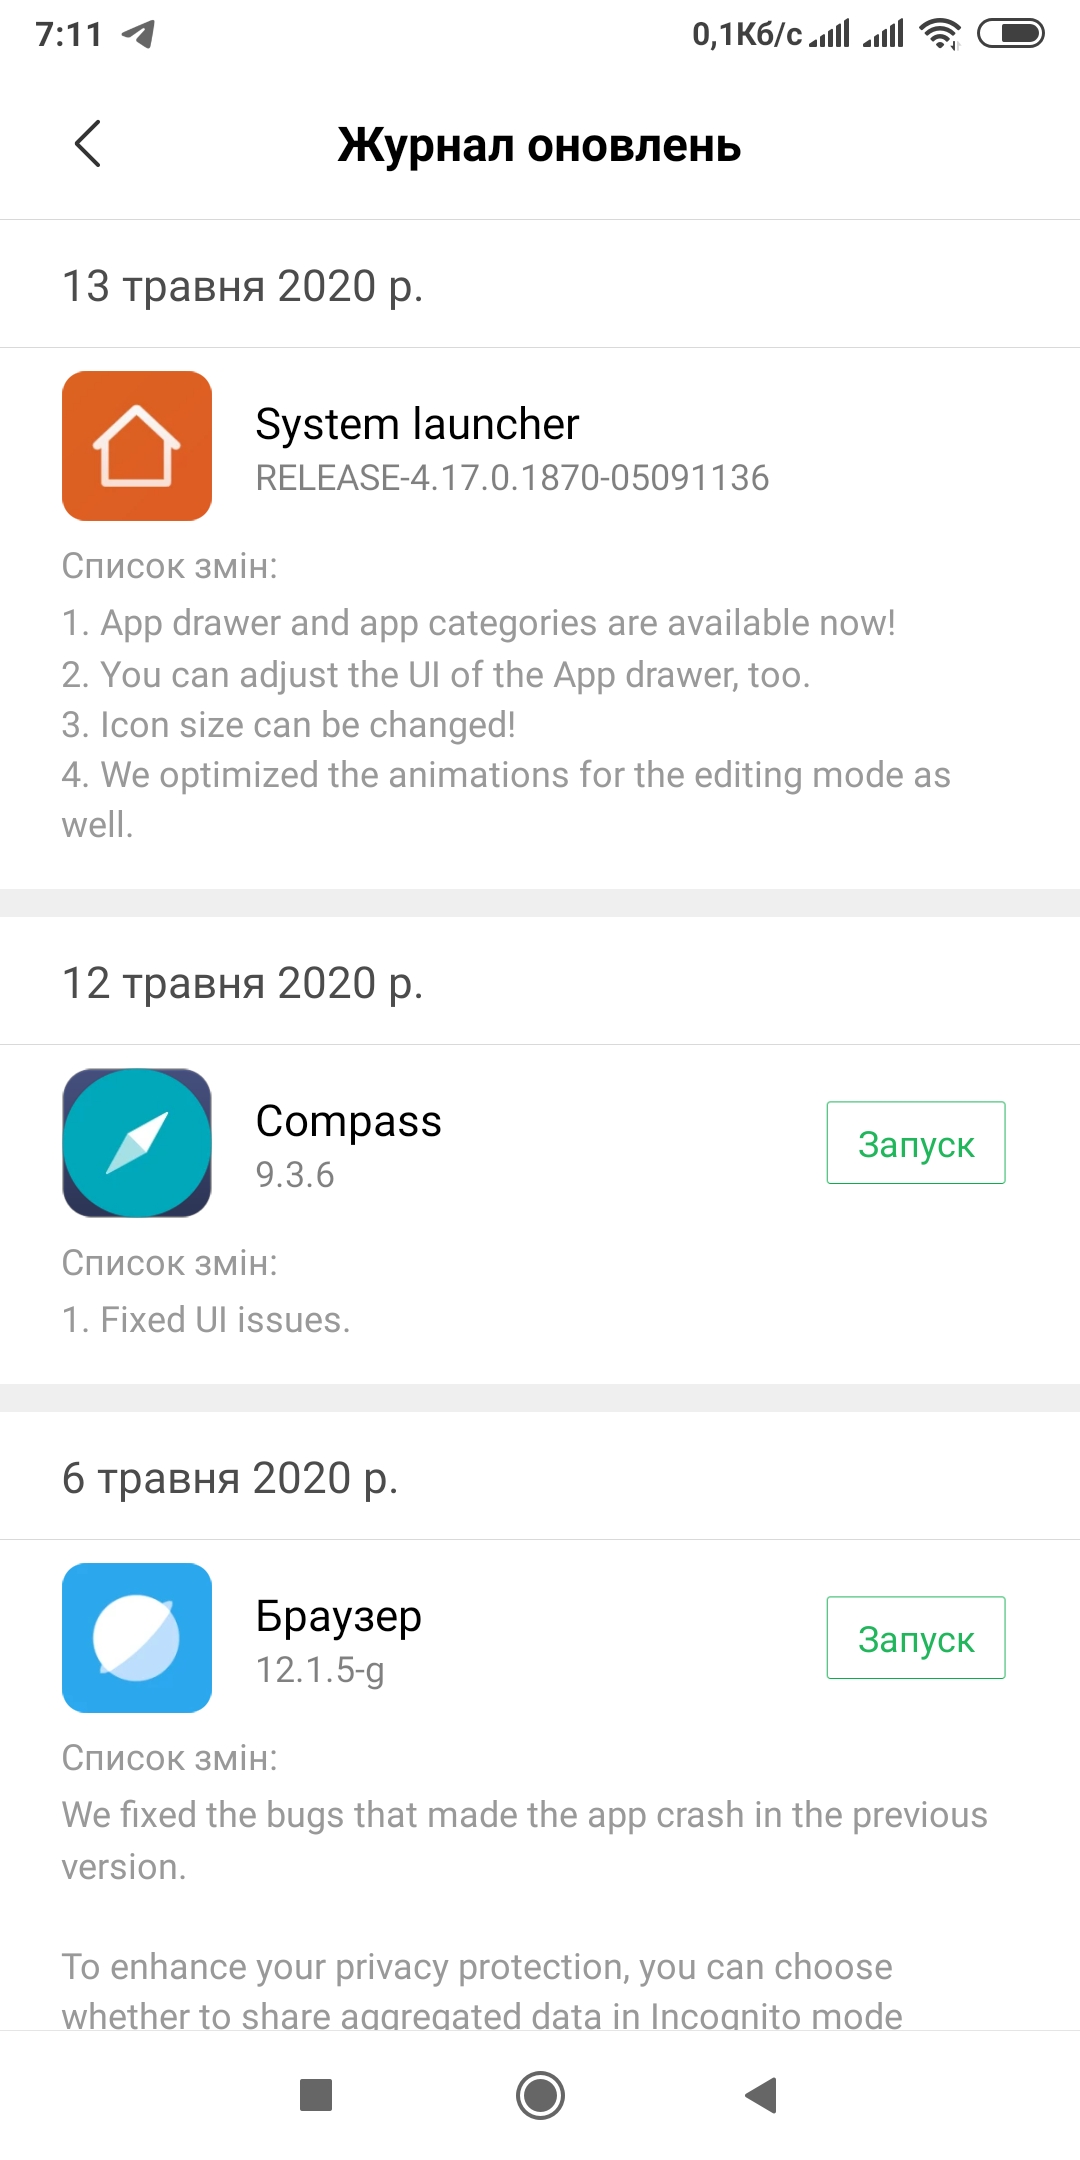Tap the back arrow in header
The height and width of the screenshot is (2160, 1080).
[x=88, y=144]
